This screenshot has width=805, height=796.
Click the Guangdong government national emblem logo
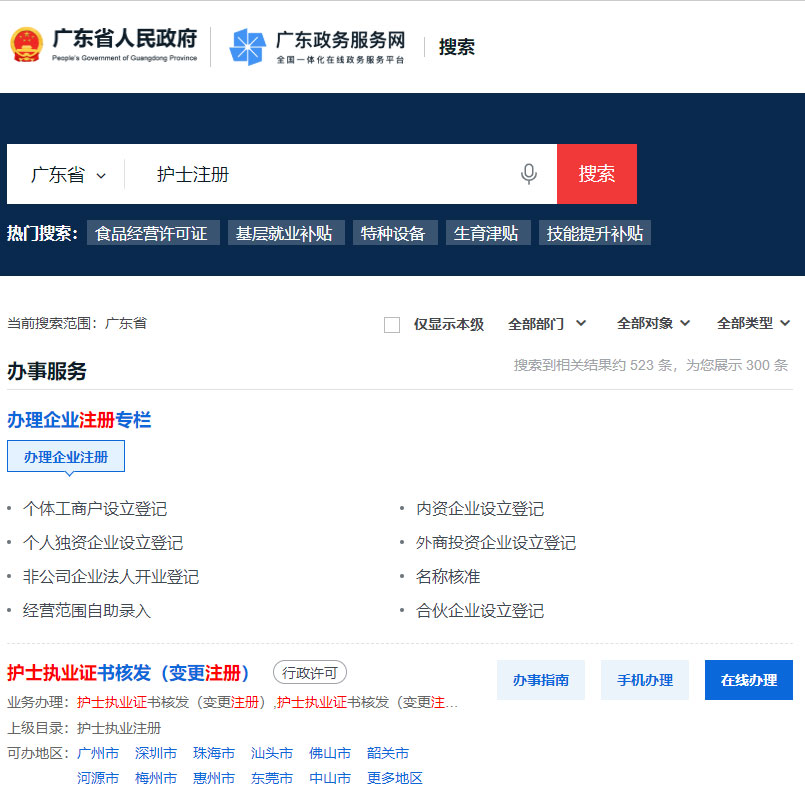(26, 45)
